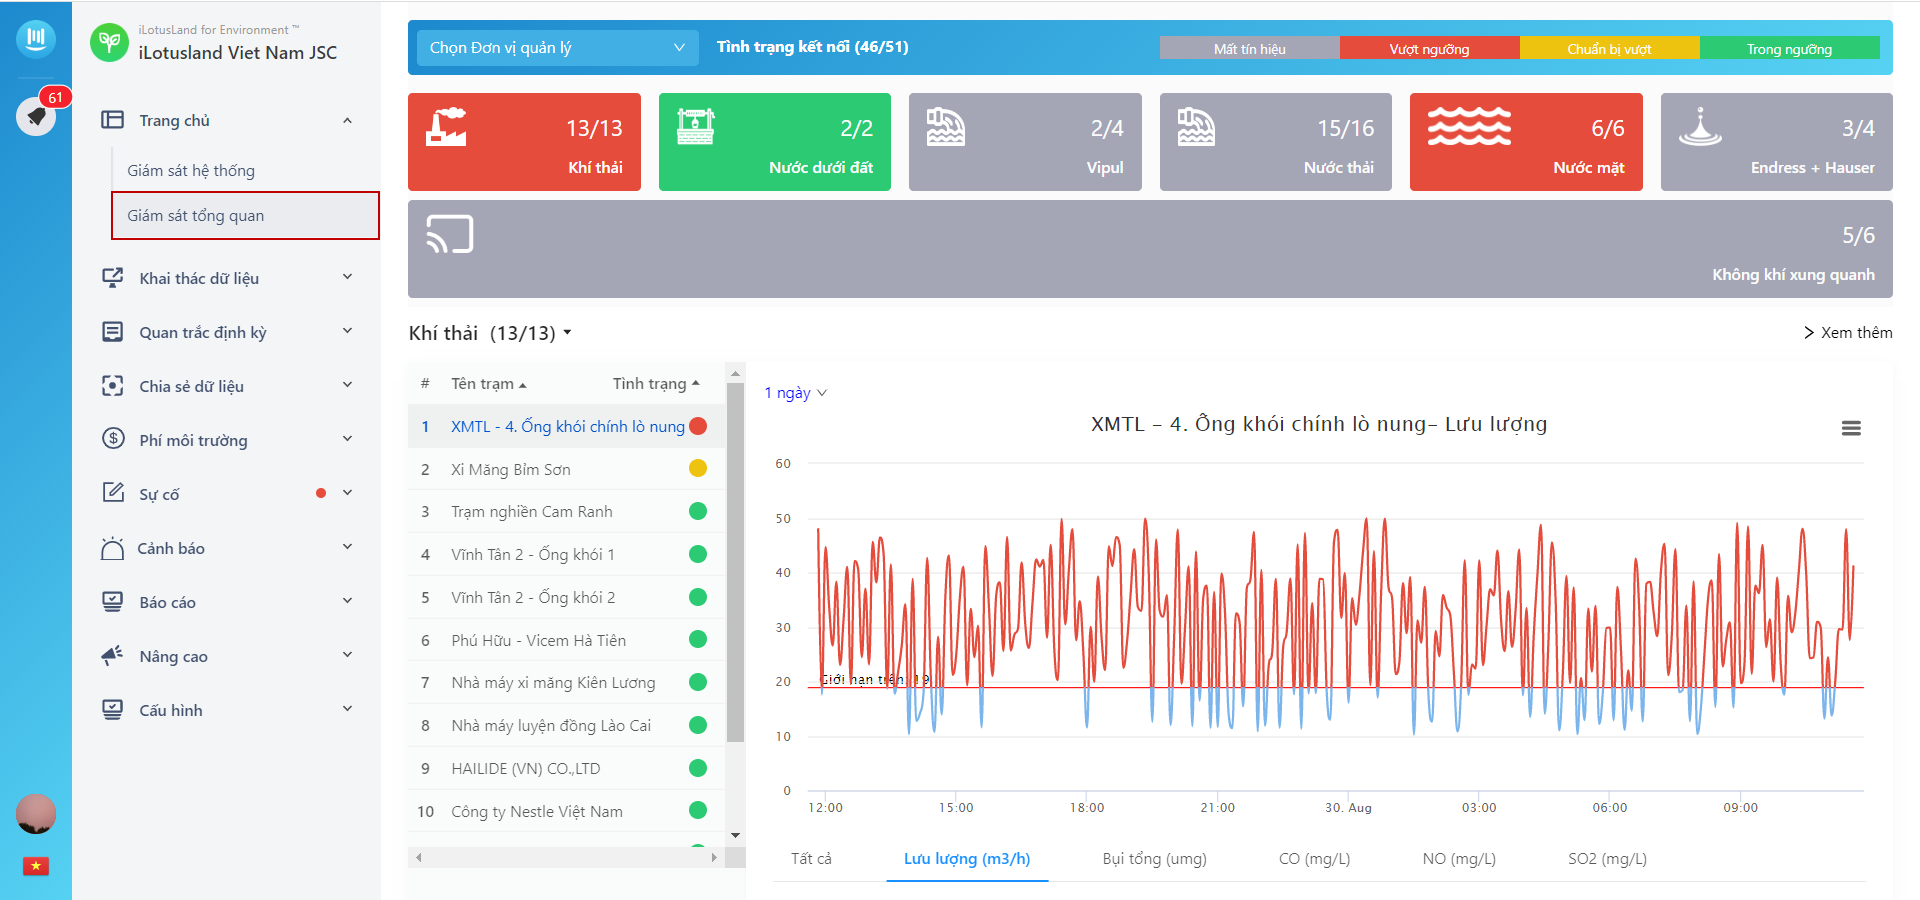Click horizontal scrollbar right arrow under station list
The height and width of the screenshot is (900, 1920).
pos(714,857)
